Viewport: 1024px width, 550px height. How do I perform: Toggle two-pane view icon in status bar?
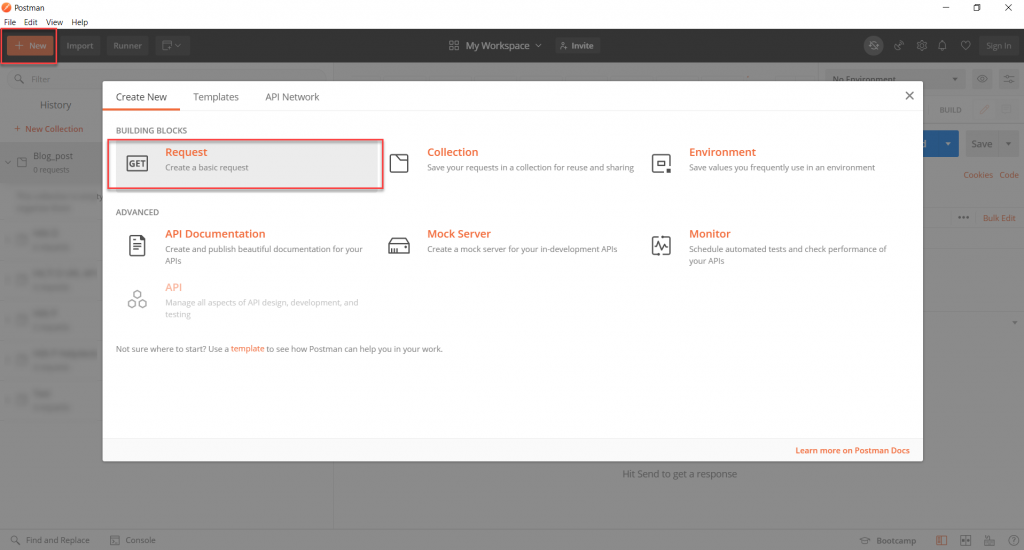point(965,541)
